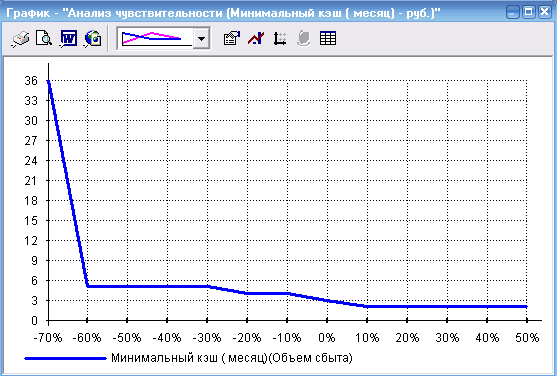Click y-axis value "30"
557x376 pixels.
point(31,121)
